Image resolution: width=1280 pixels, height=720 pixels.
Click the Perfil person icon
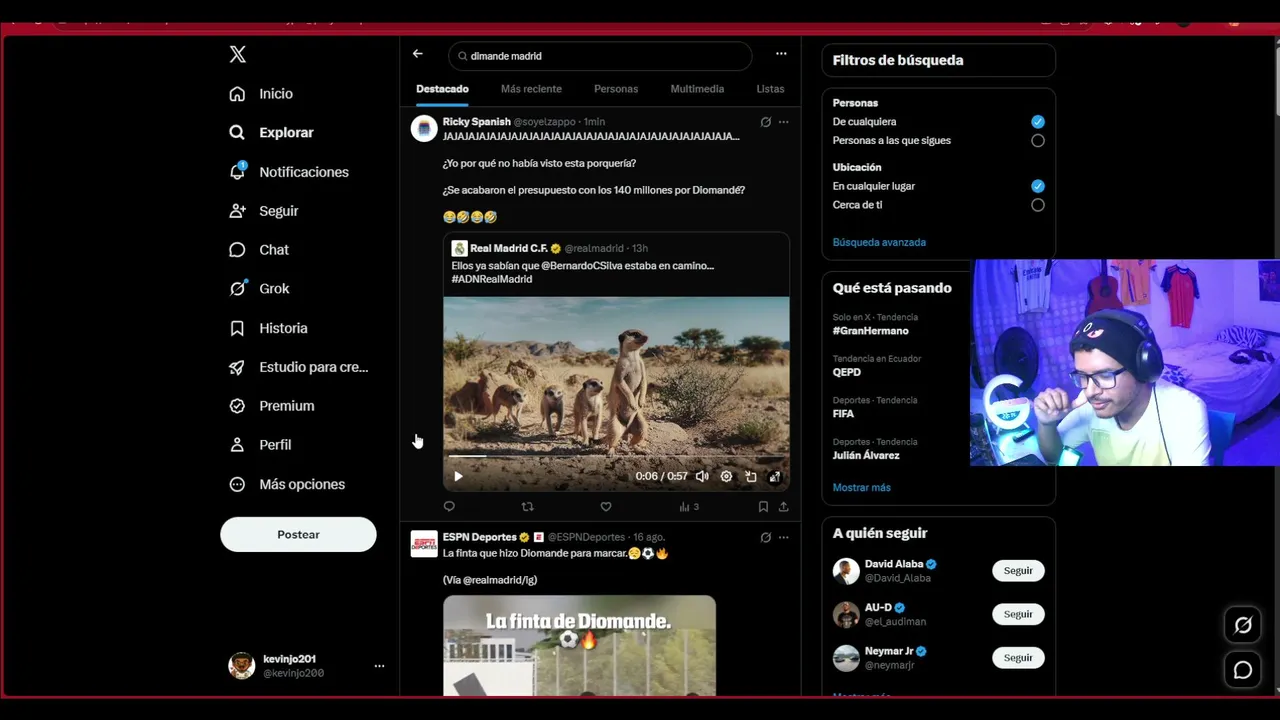click(237, 445)
